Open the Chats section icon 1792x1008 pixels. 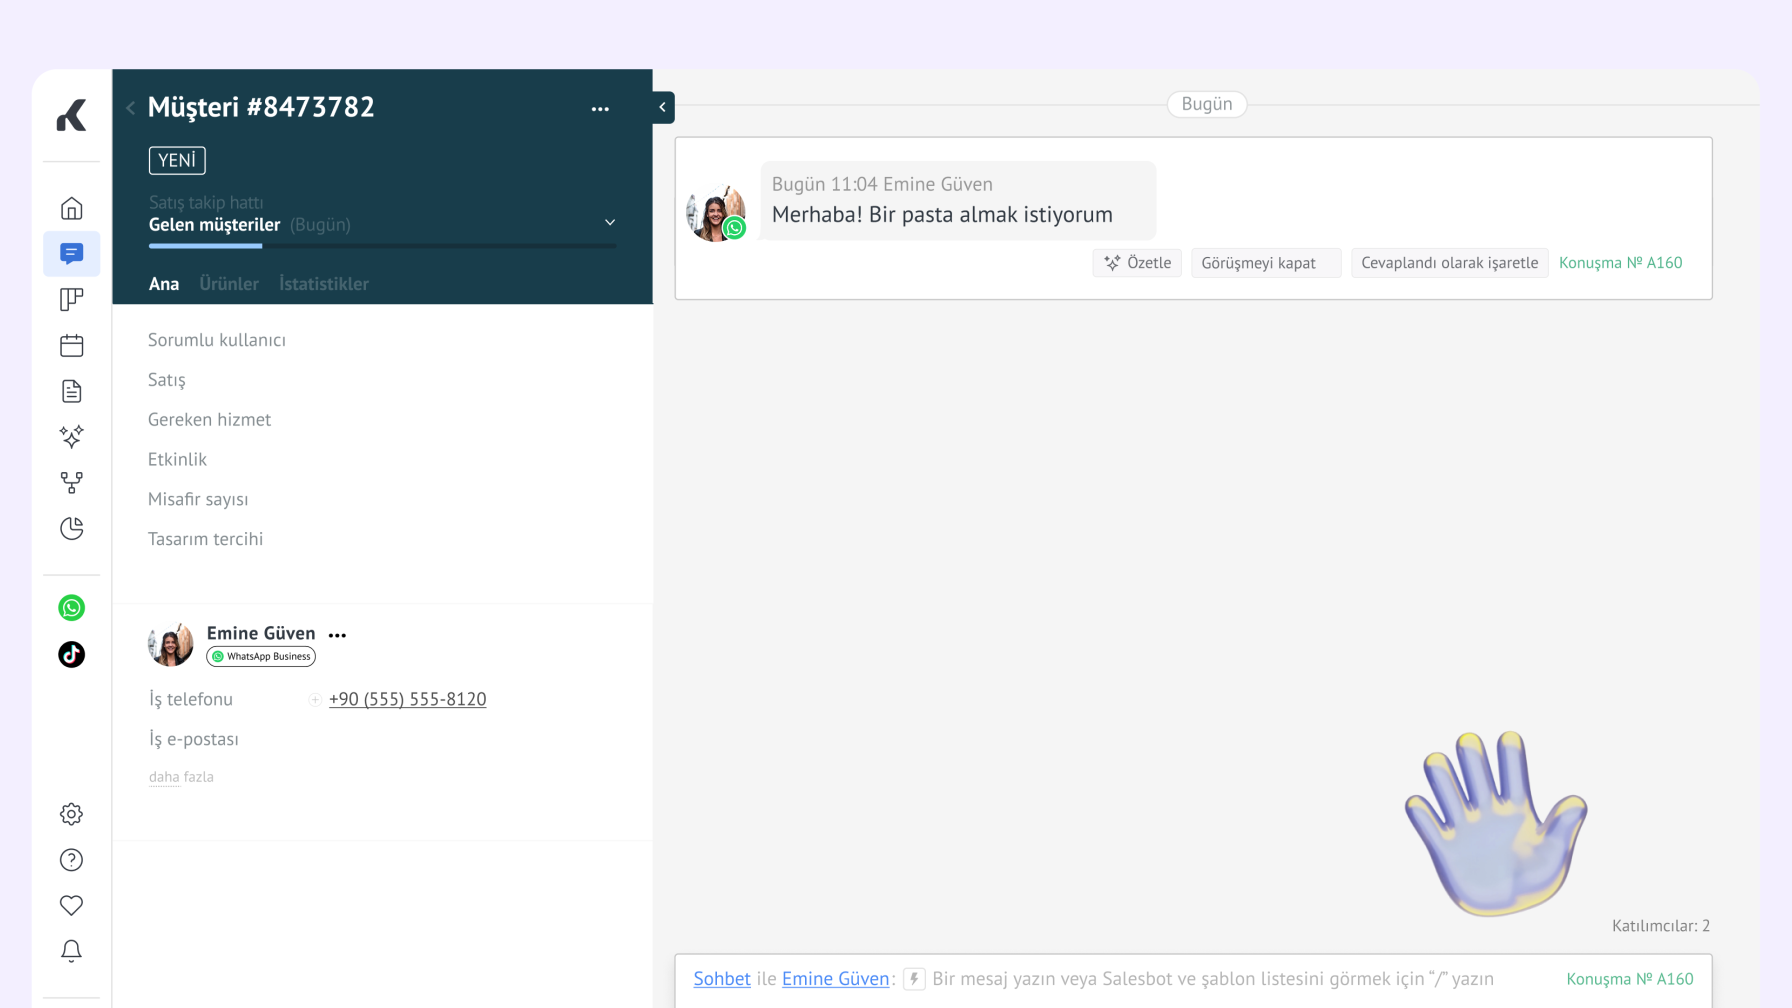coord(71,254)
